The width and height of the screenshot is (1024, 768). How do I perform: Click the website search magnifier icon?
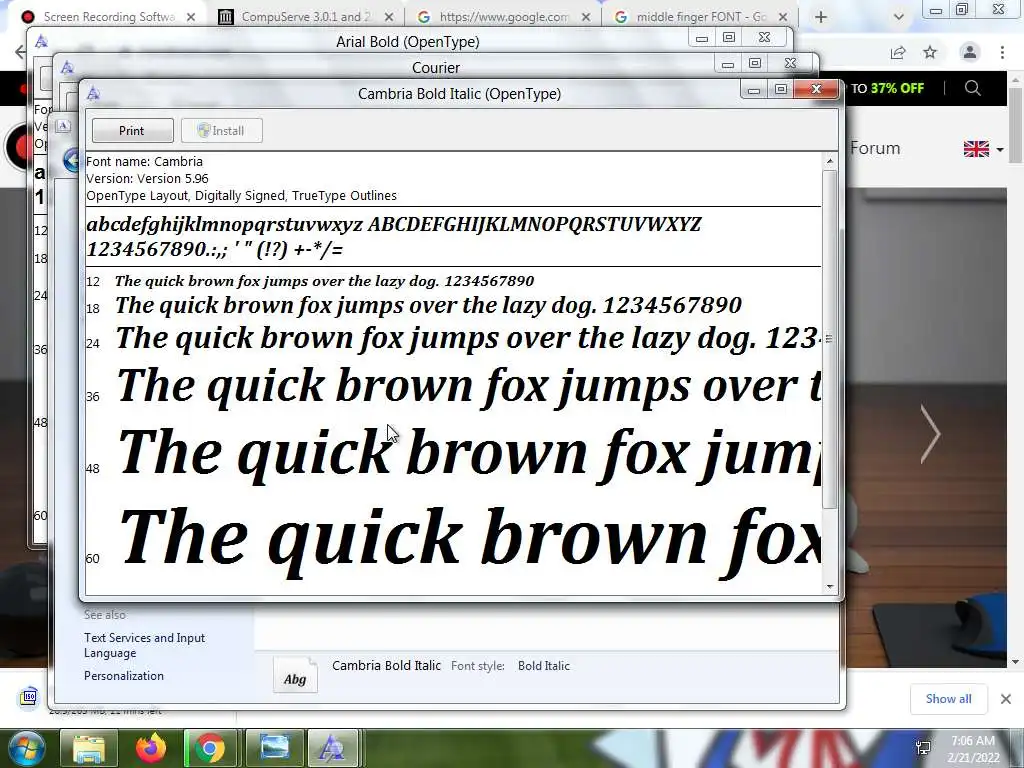coord(972,88)
